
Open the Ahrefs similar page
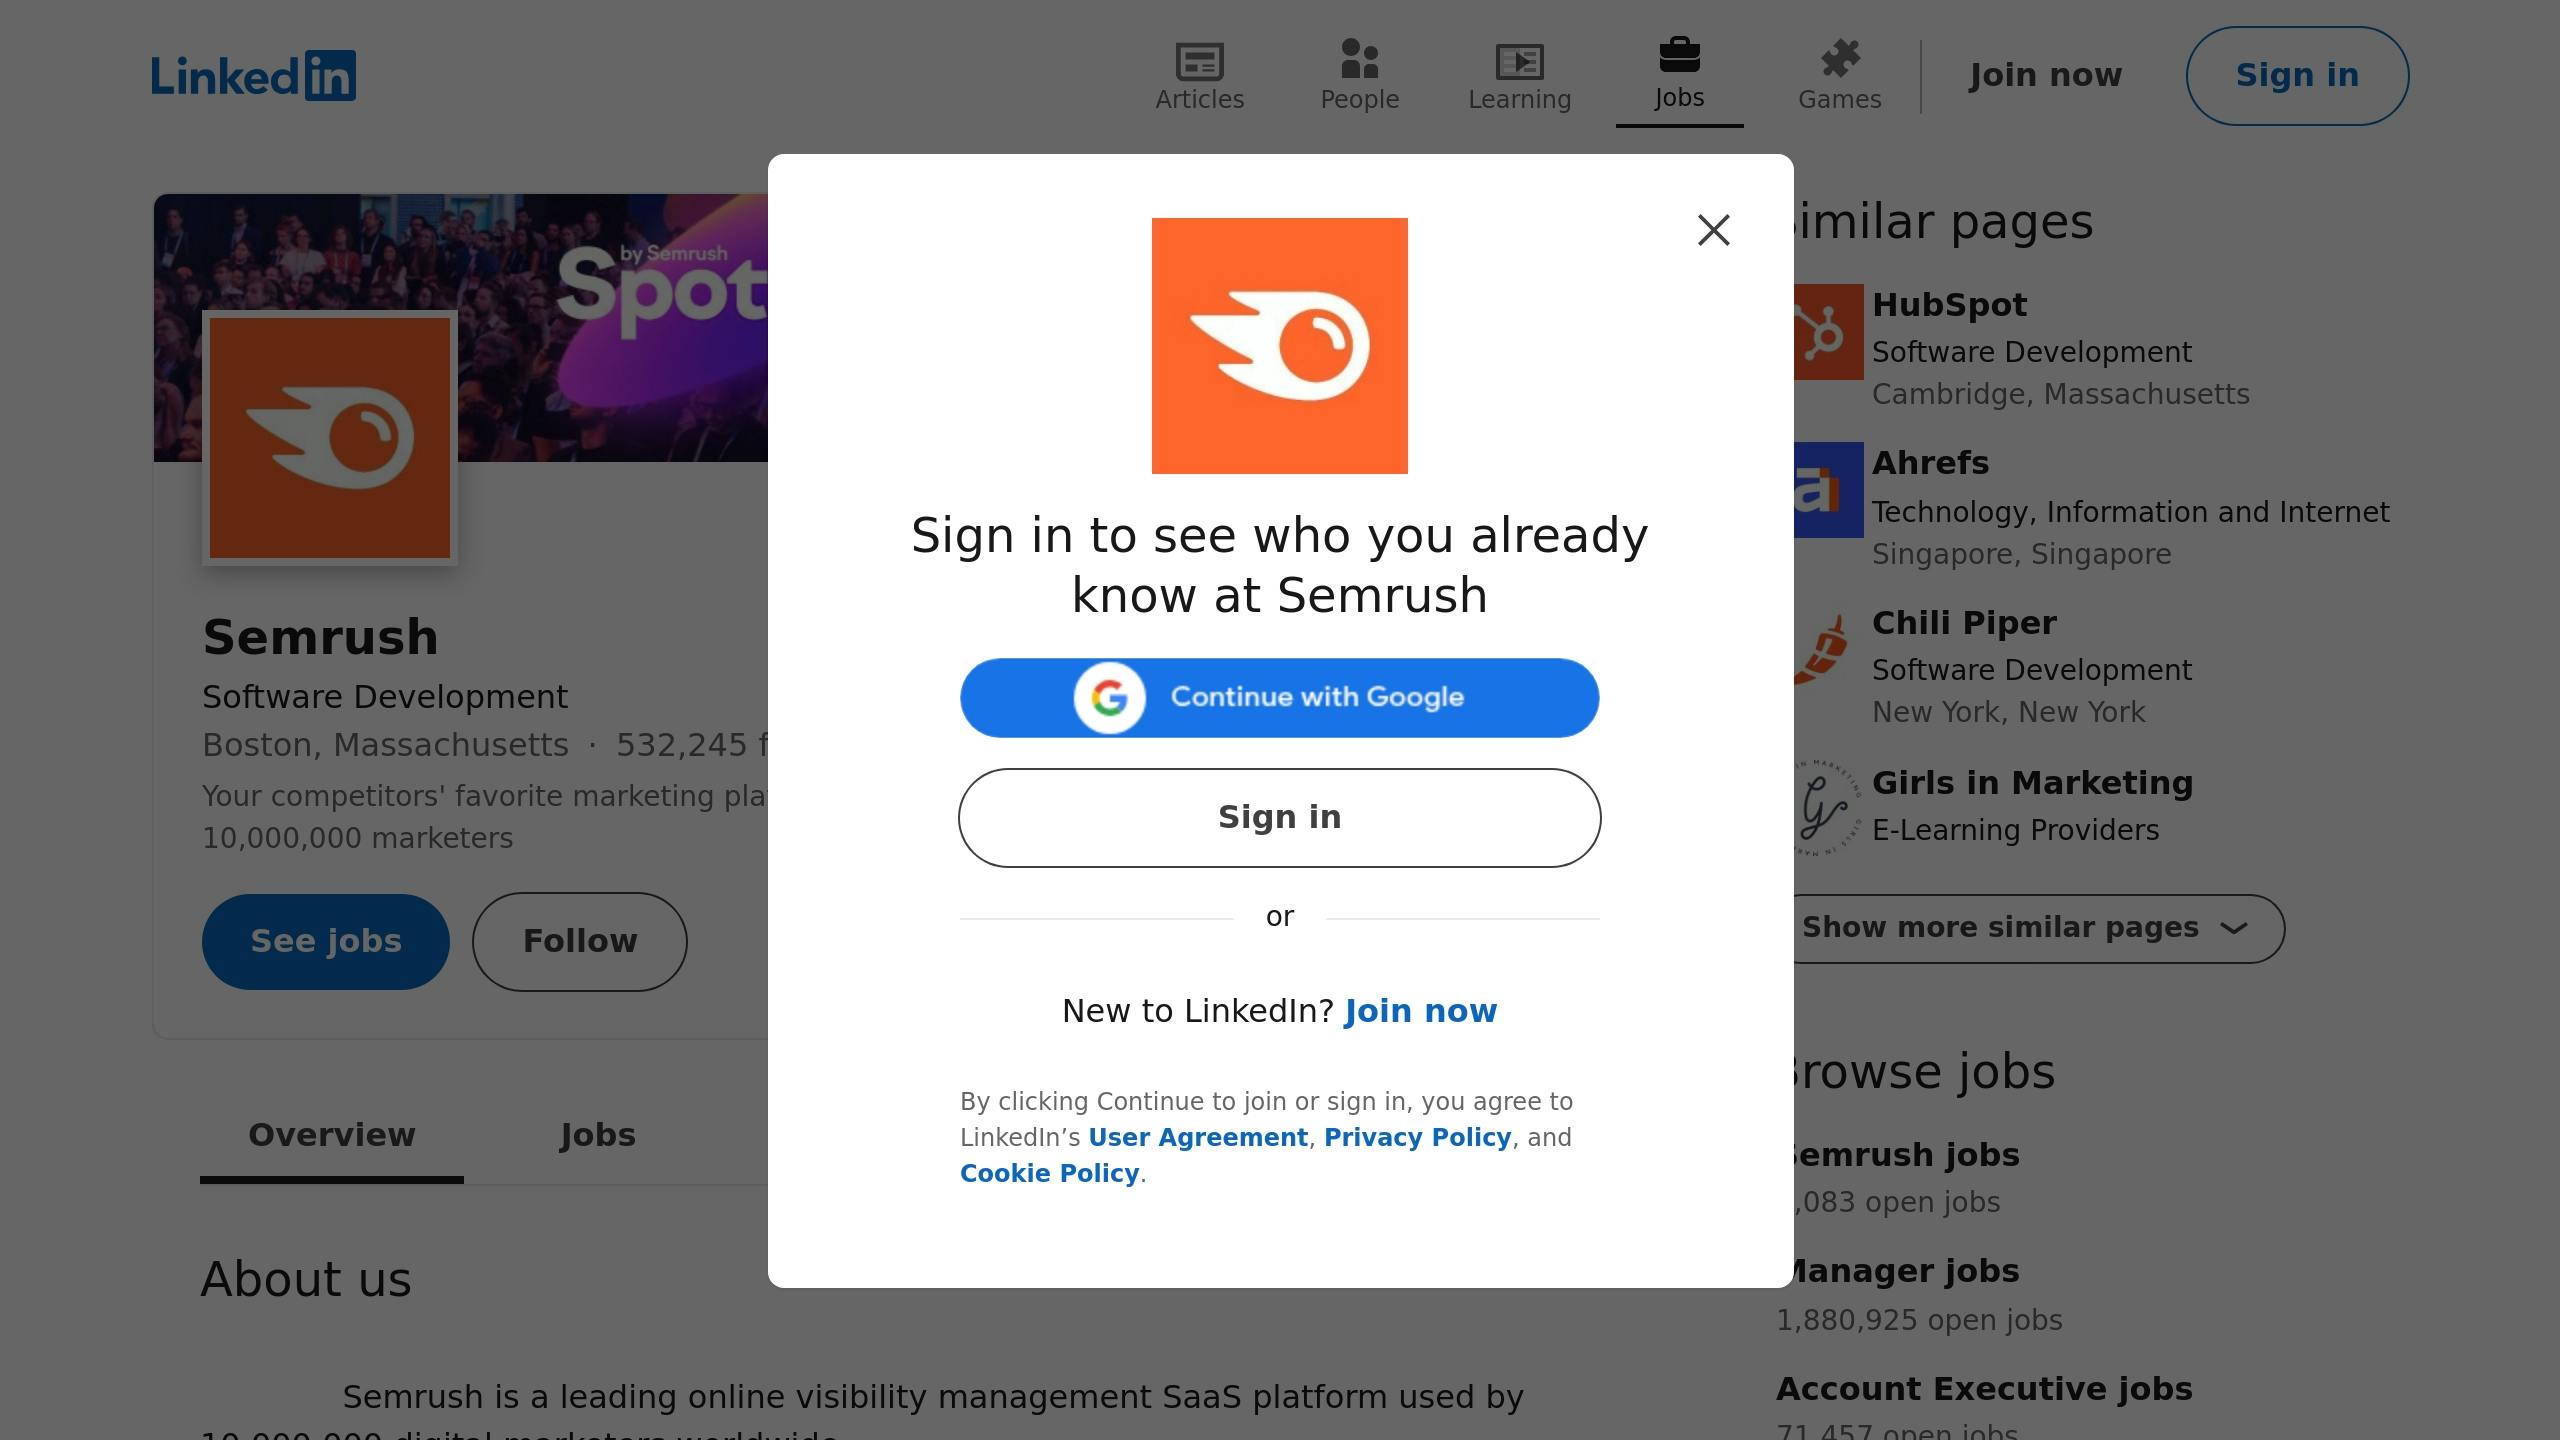tap(1930, 464)
